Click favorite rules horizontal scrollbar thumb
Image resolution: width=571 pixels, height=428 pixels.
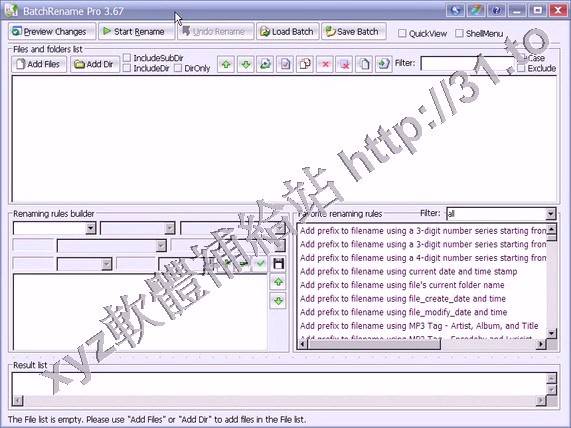coord(374,344)
